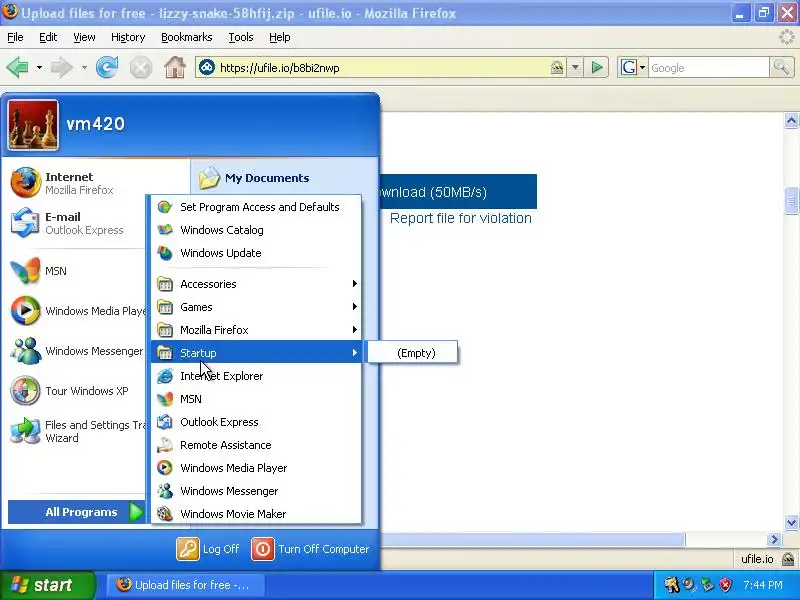The height and width of the screenshot is (600, 800).
Task: Click Report file for violation link
Action: (x=460, y=218)
